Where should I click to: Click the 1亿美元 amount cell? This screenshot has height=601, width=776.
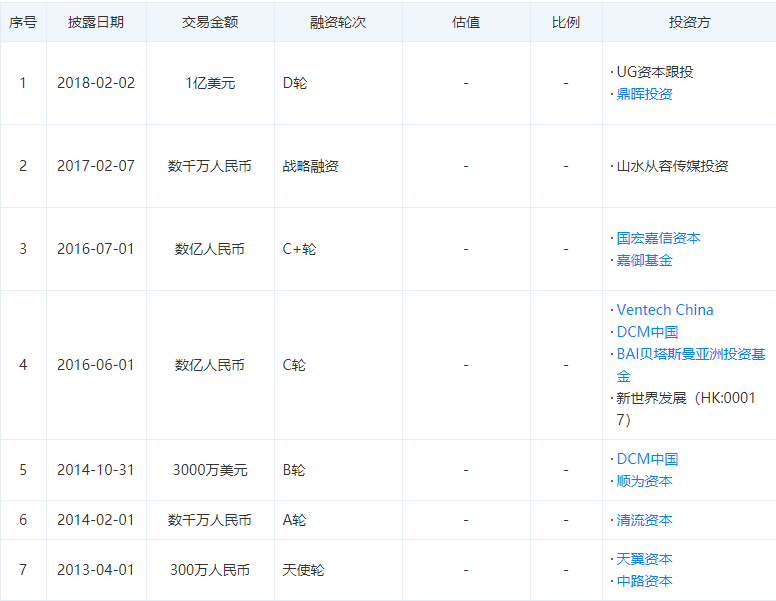click(x=210, y=83)
